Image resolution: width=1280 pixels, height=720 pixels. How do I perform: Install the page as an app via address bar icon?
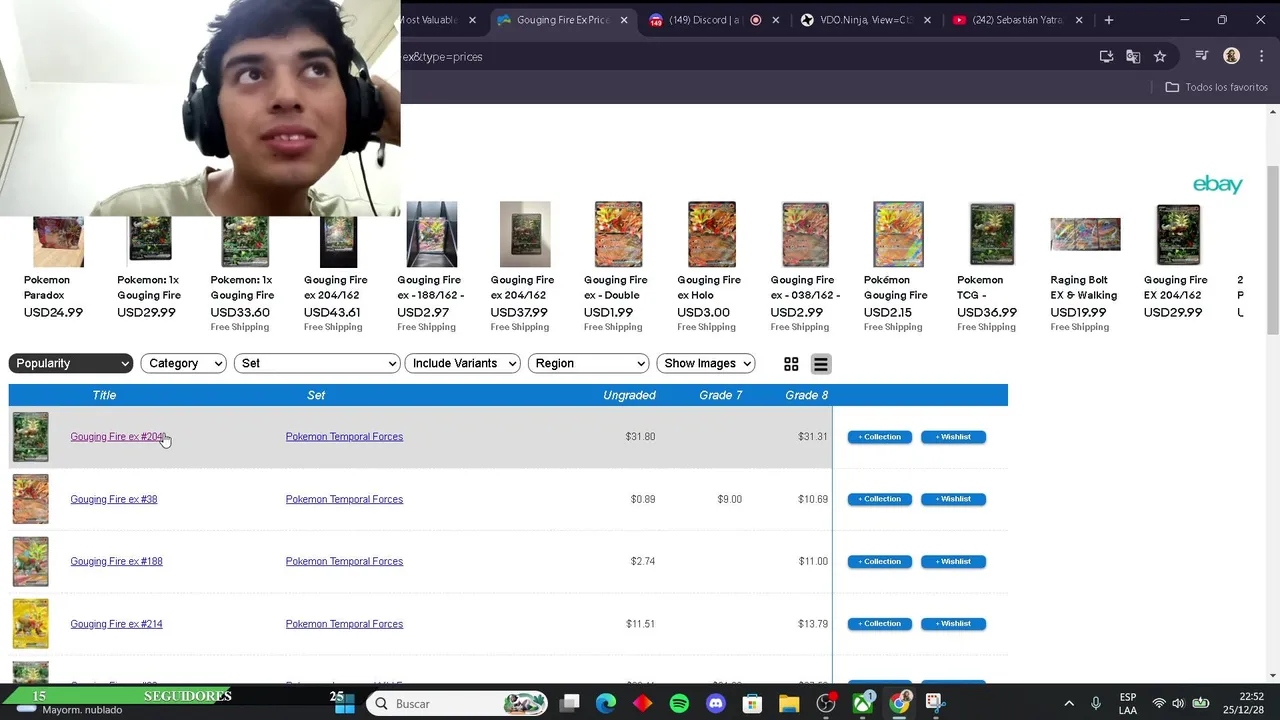tap(1106, 57)
